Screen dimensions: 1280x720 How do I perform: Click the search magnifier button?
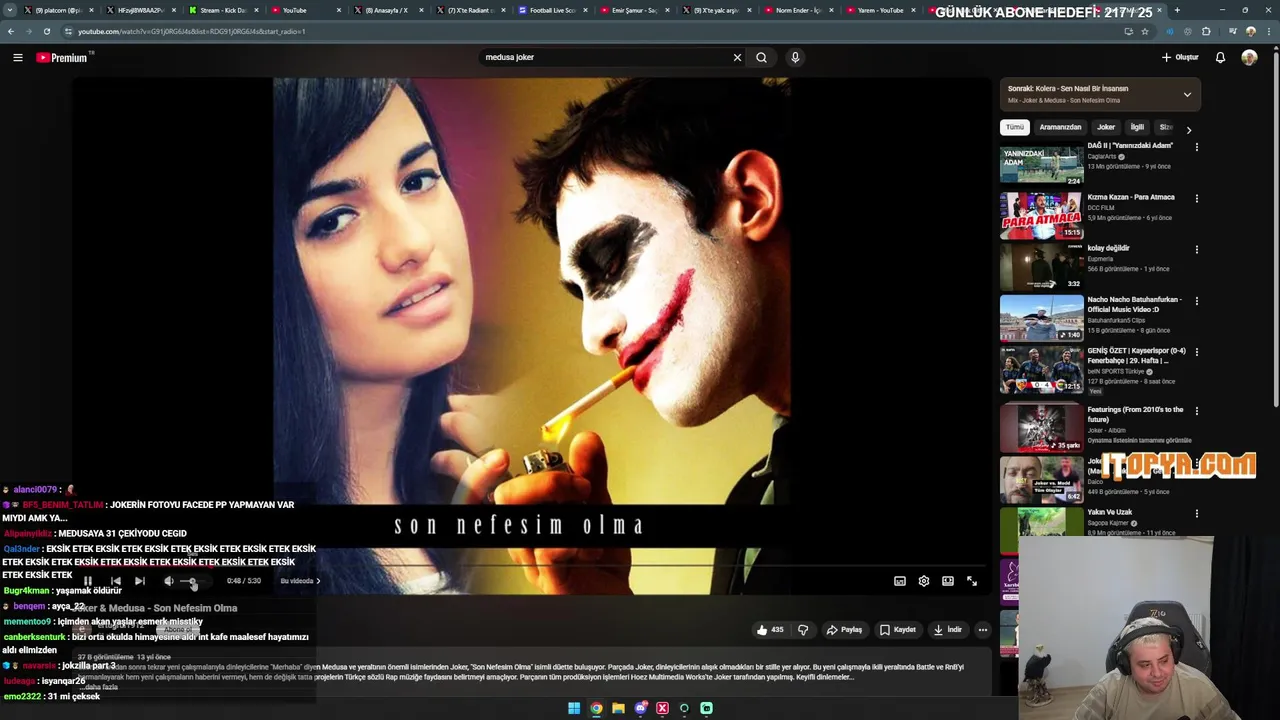pos(762,57)
